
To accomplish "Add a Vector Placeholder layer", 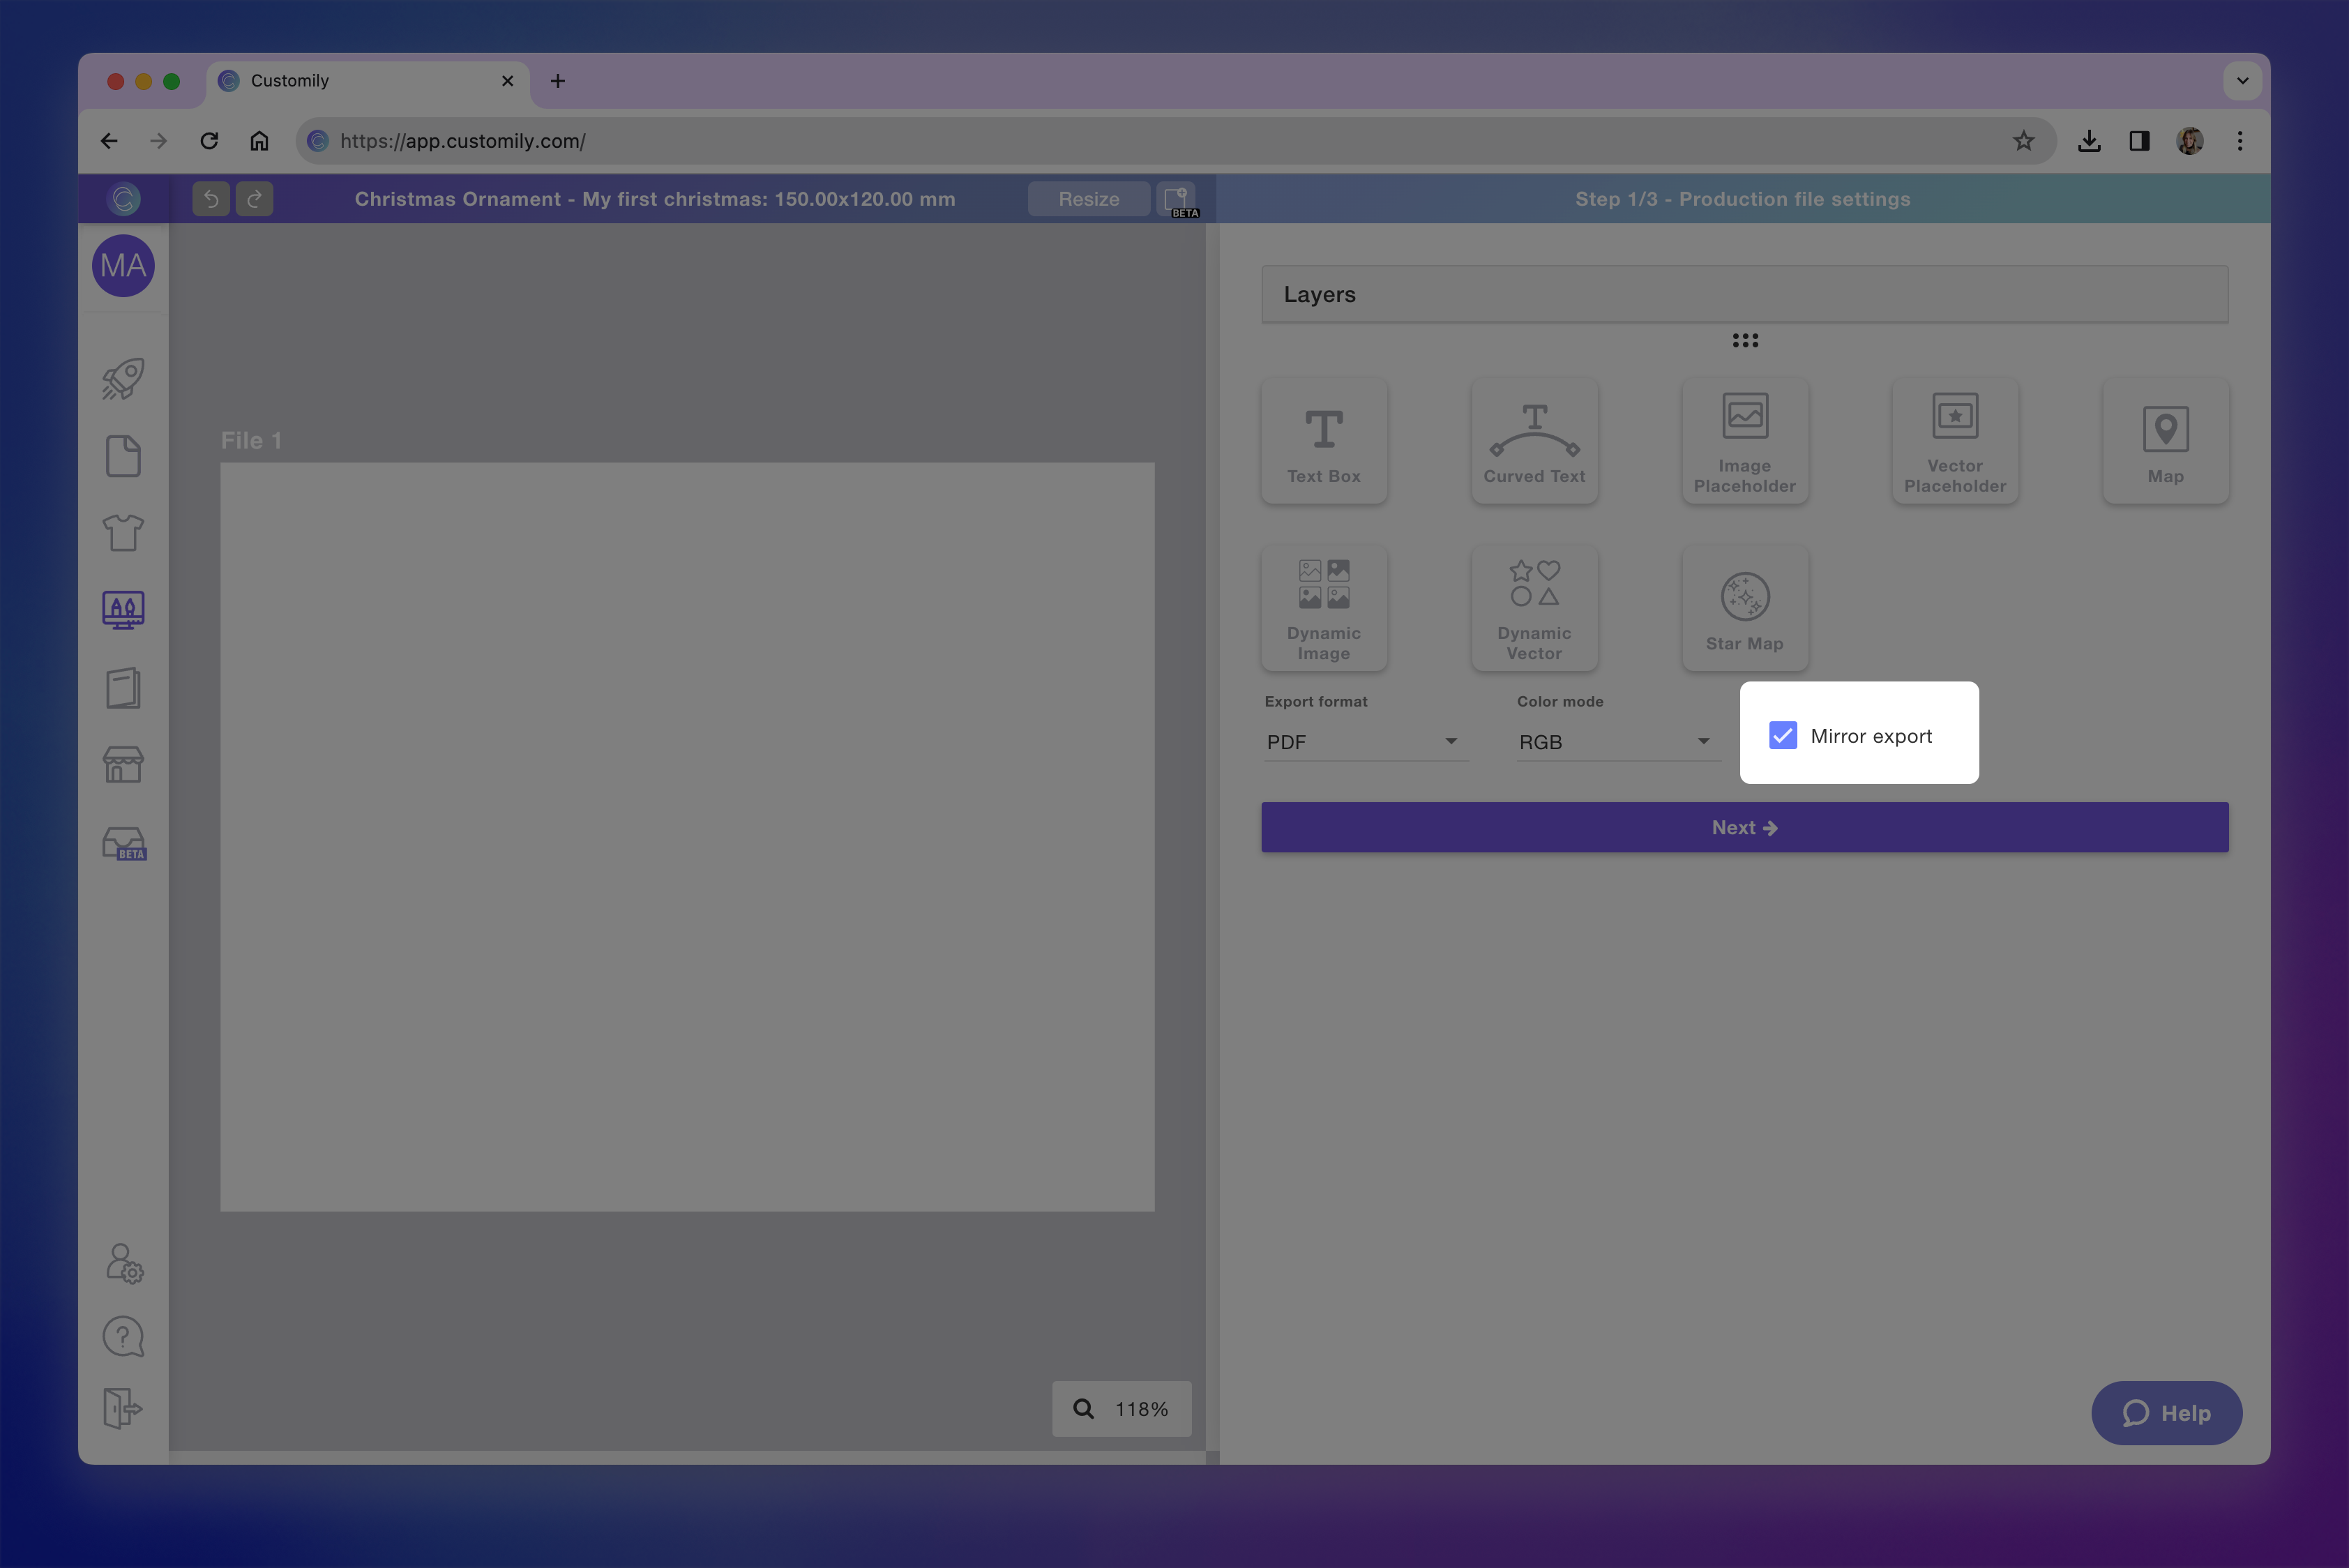I will pyautogui.click(x=1954, y=441).
